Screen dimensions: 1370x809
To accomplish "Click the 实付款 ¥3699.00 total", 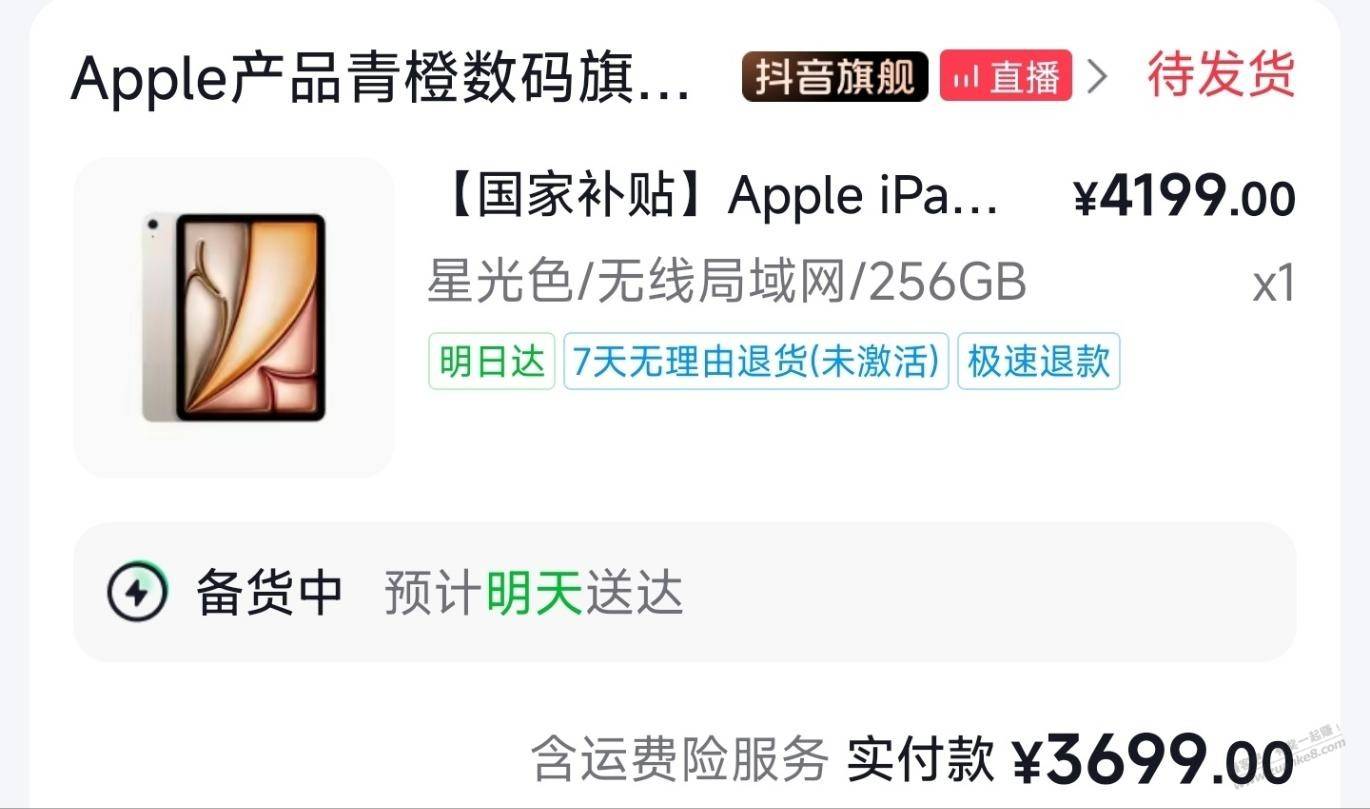I will click(x=1071, y=759).
